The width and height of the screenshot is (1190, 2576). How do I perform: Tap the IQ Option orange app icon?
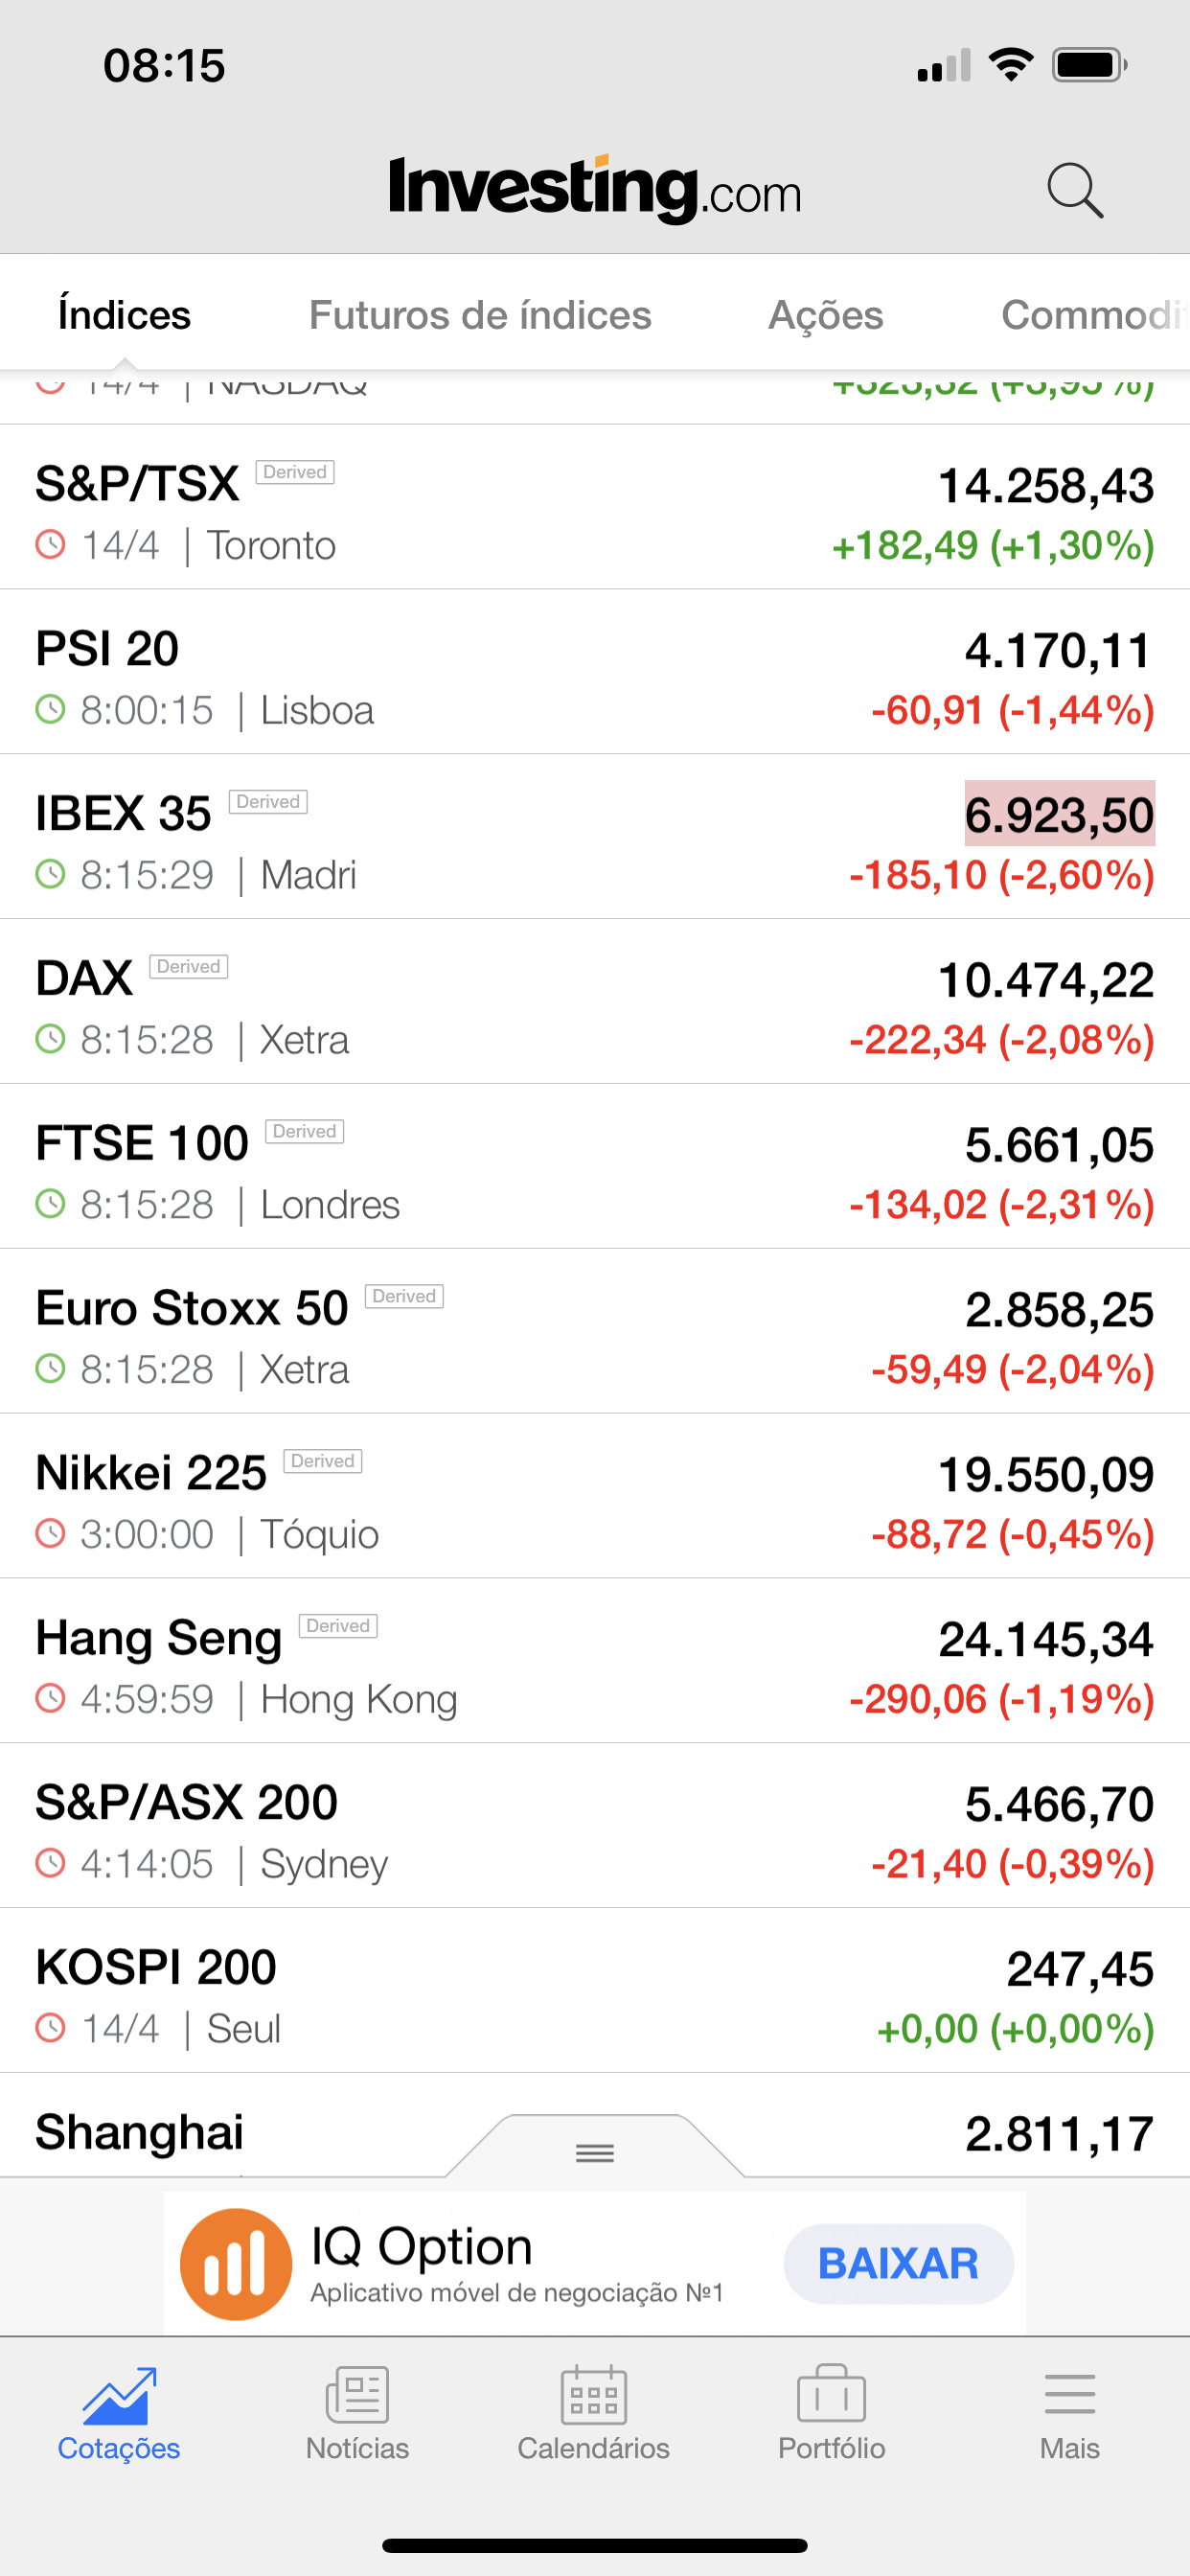(236, 2264)
